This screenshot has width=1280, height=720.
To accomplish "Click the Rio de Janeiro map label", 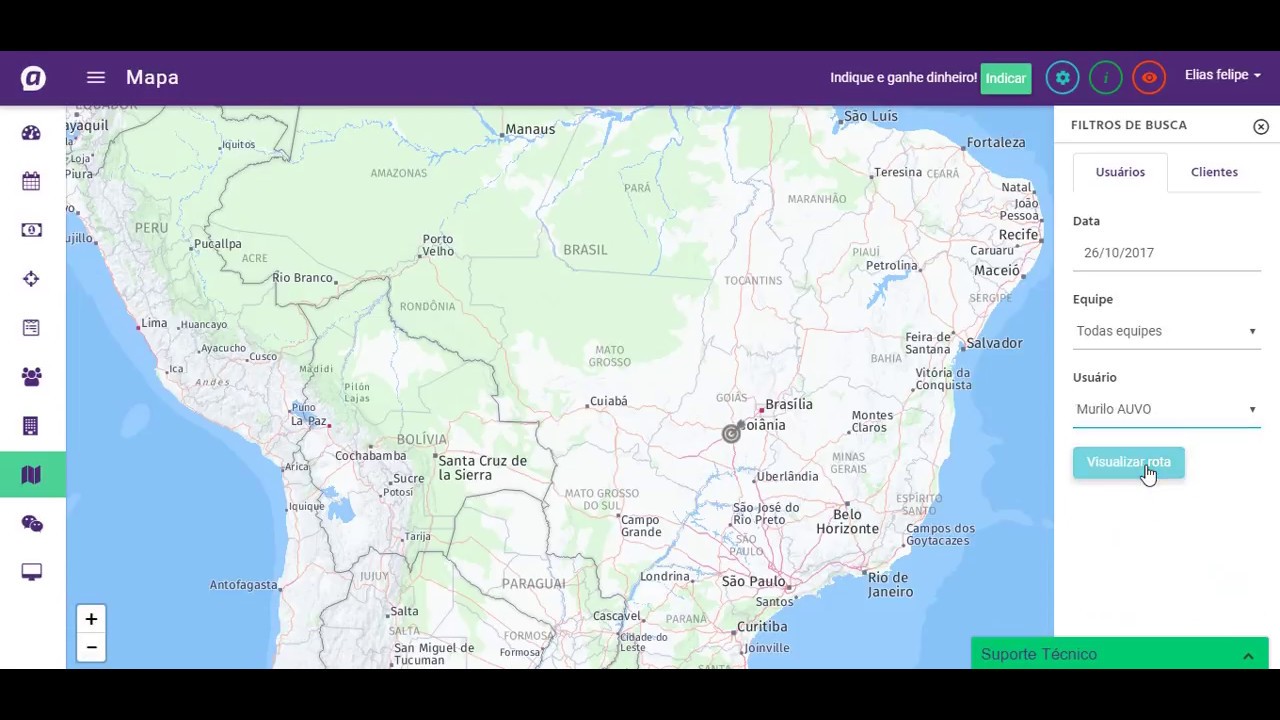I will coord(890,584).
